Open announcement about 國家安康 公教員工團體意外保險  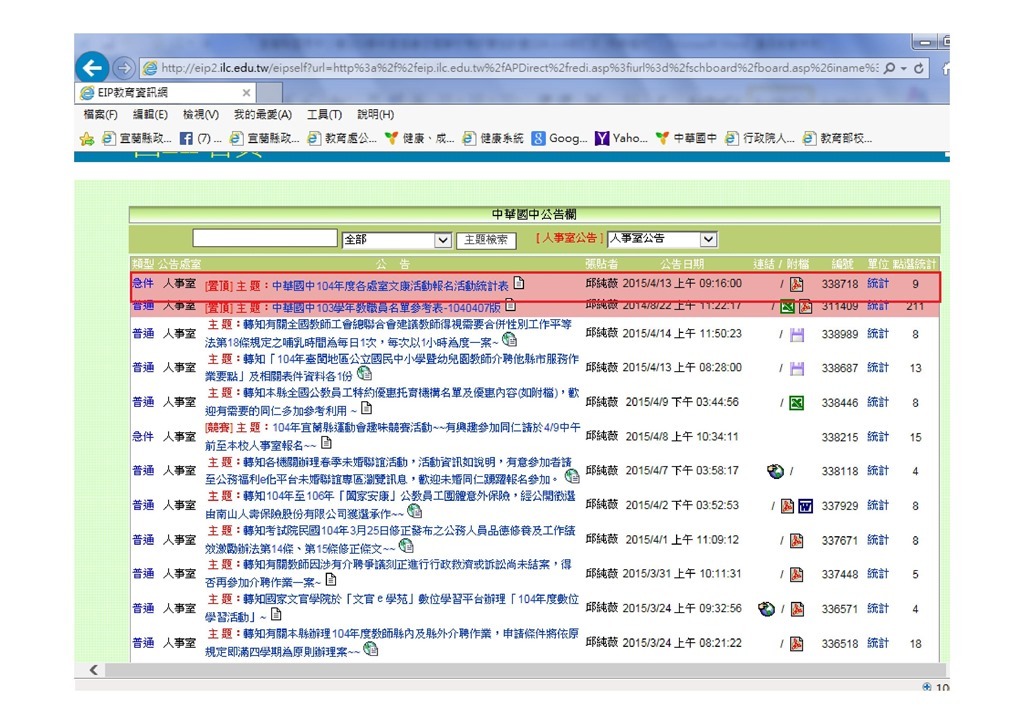[x=391, y=505]
